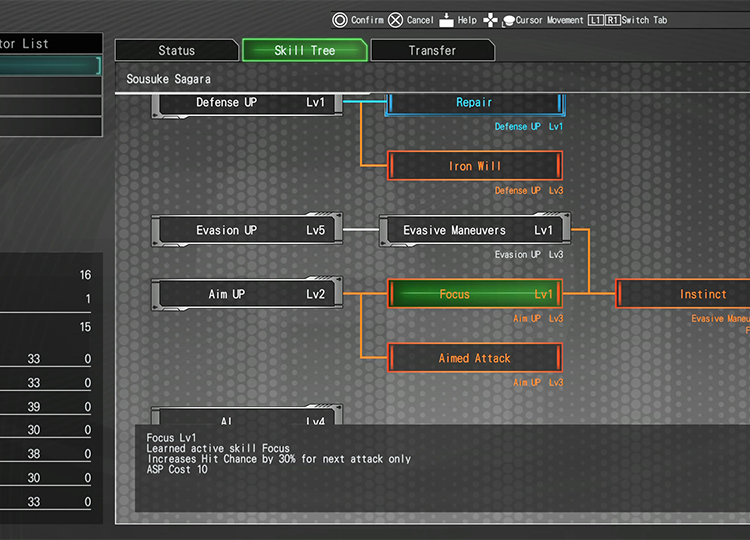The width and height of the screenshot is (750, 540).
Task: Click the highlighted entry in operator list
Action: [50, 66]
